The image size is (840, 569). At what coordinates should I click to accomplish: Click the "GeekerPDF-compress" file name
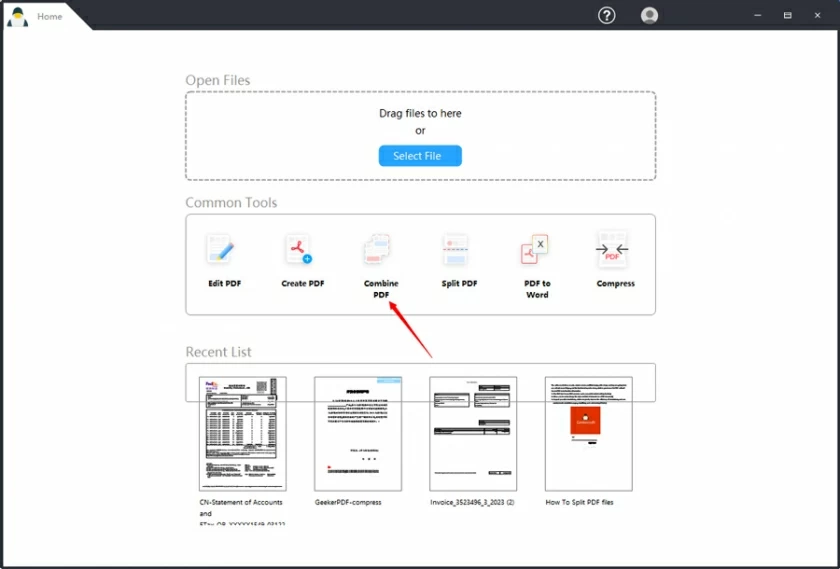[348, 502]
